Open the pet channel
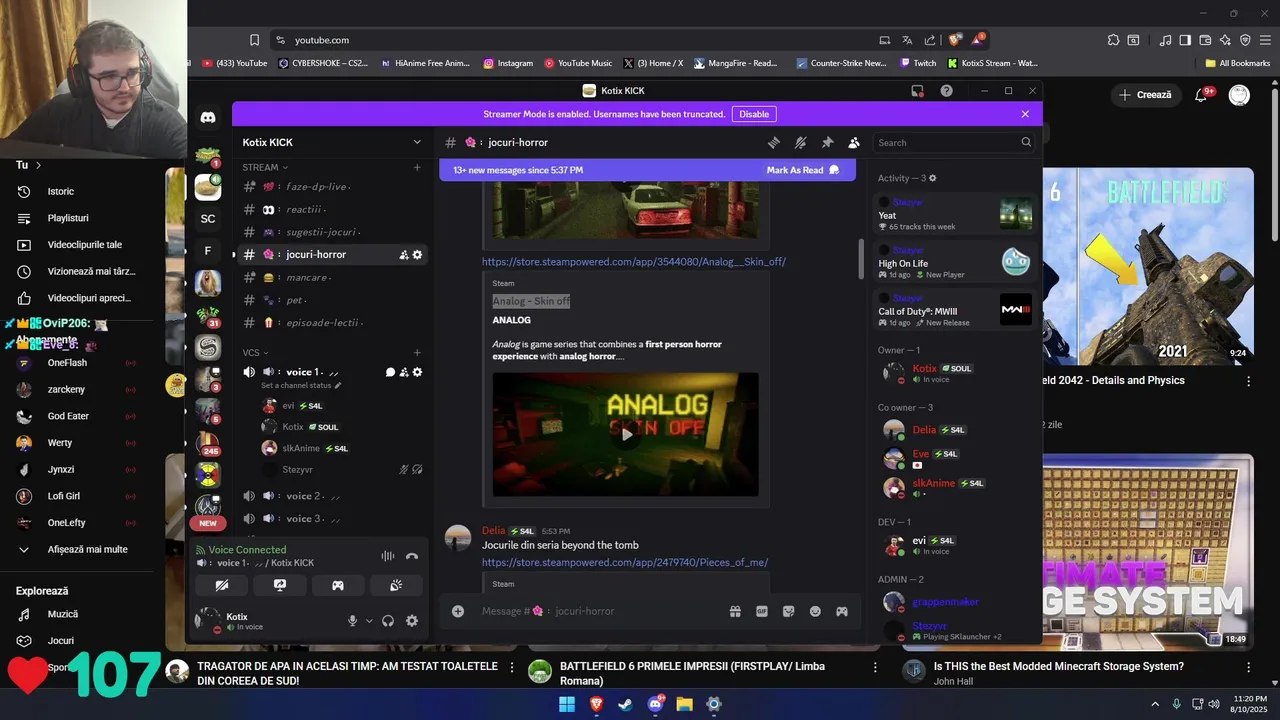Screen dimensions: 1280x720 (x=332, y=300)
